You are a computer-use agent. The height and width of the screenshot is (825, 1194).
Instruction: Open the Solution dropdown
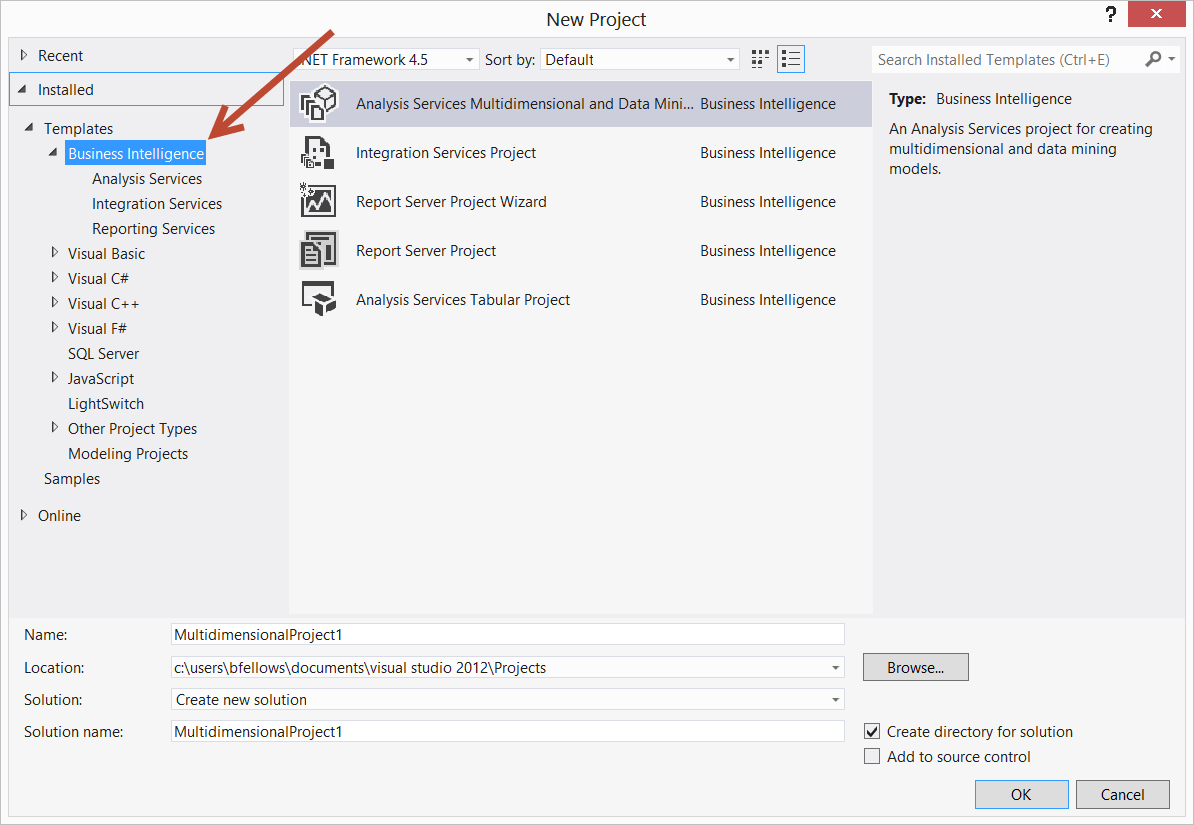coord(835,699)
